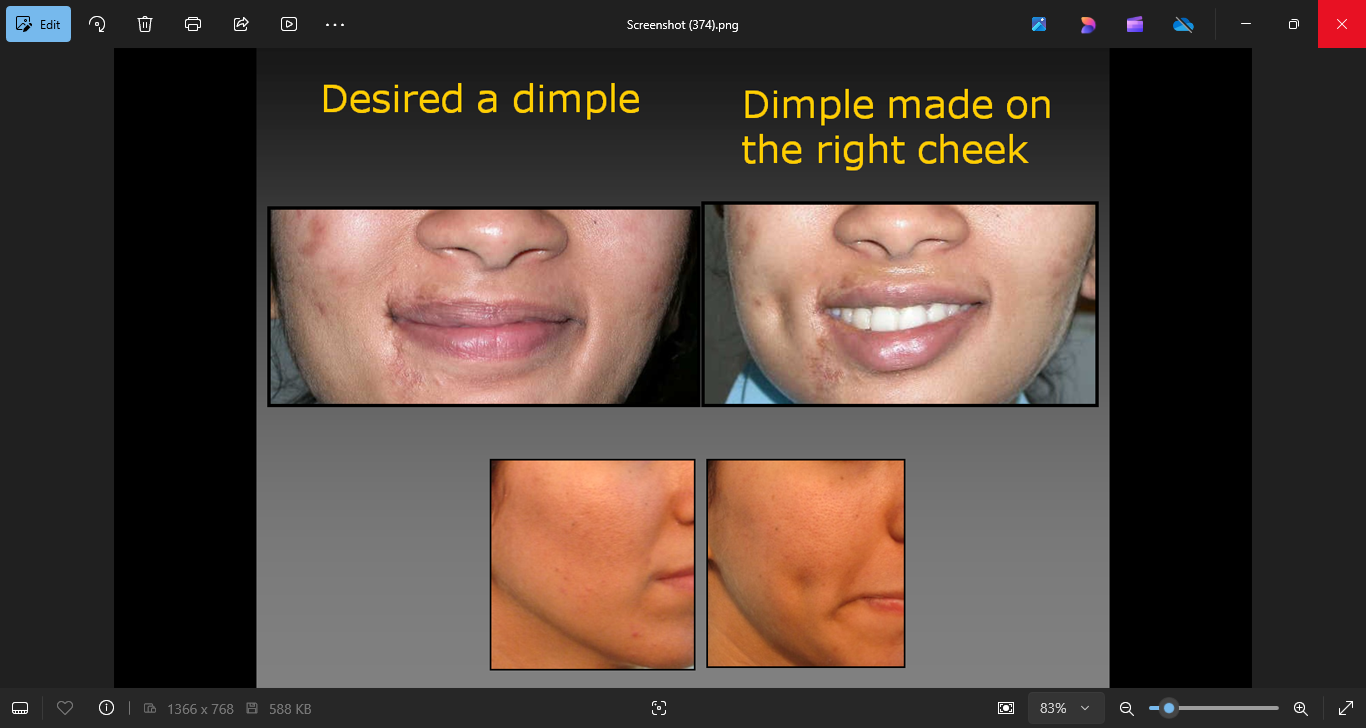Click the Edit image button
The width and height of the screenshot is (1366, 728).
tap(38, 24)
